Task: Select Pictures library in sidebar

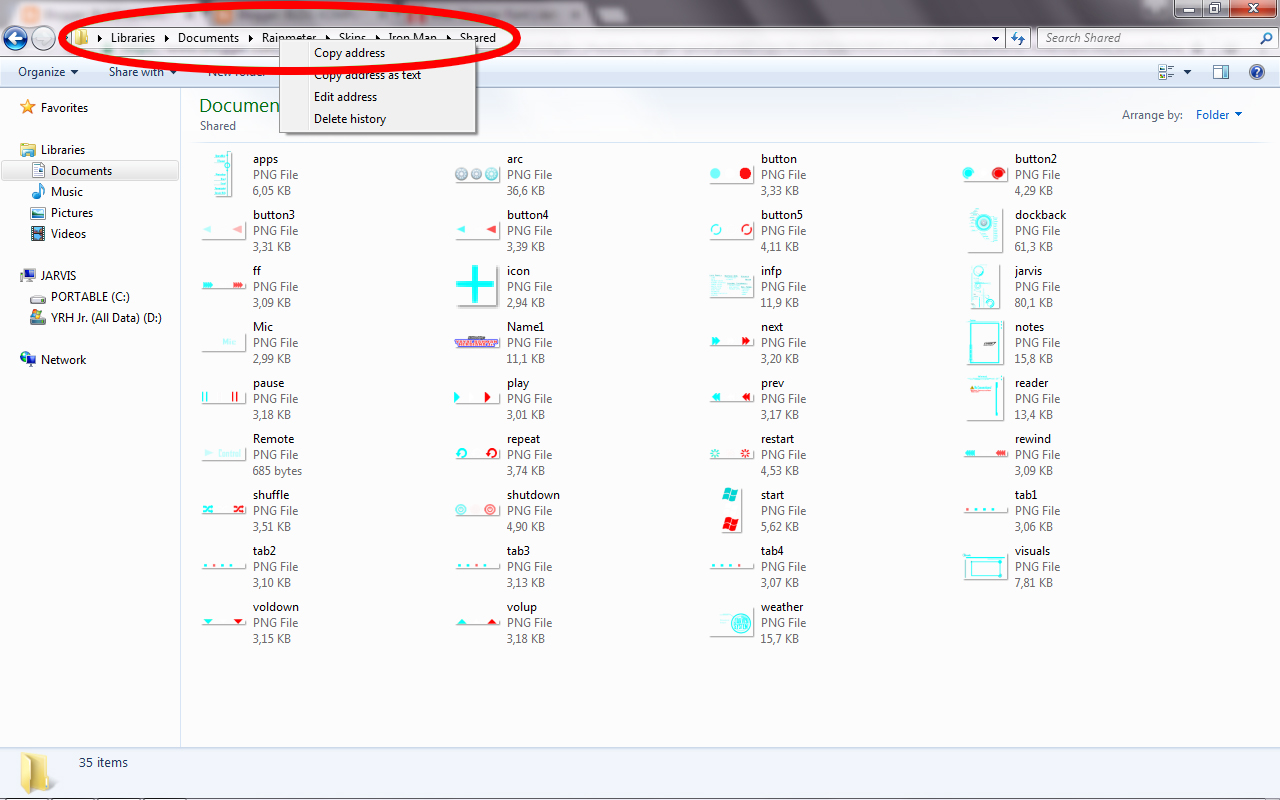Action: [72, 213]
